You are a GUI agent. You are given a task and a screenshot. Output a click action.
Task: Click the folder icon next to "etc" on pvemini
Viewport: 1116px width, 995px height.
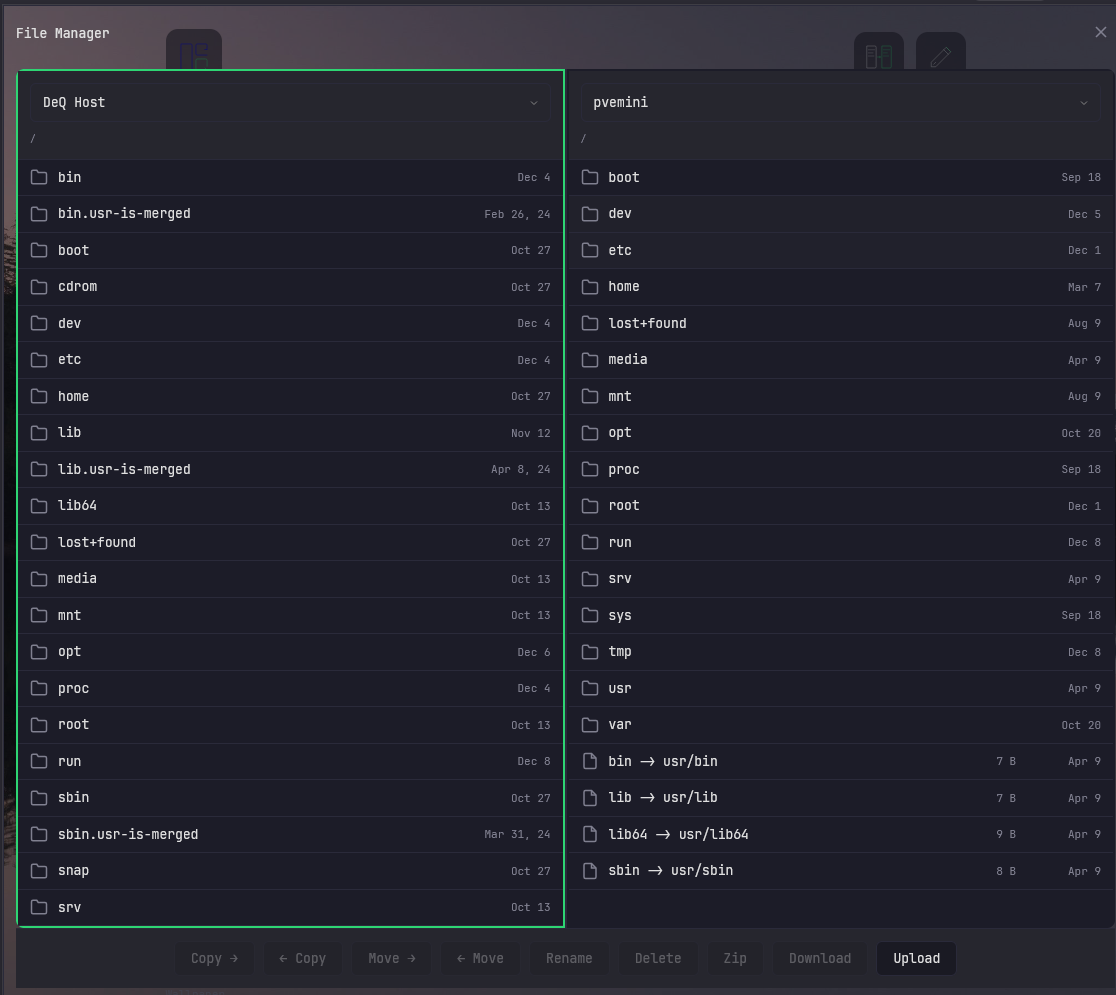pos(589,250)
